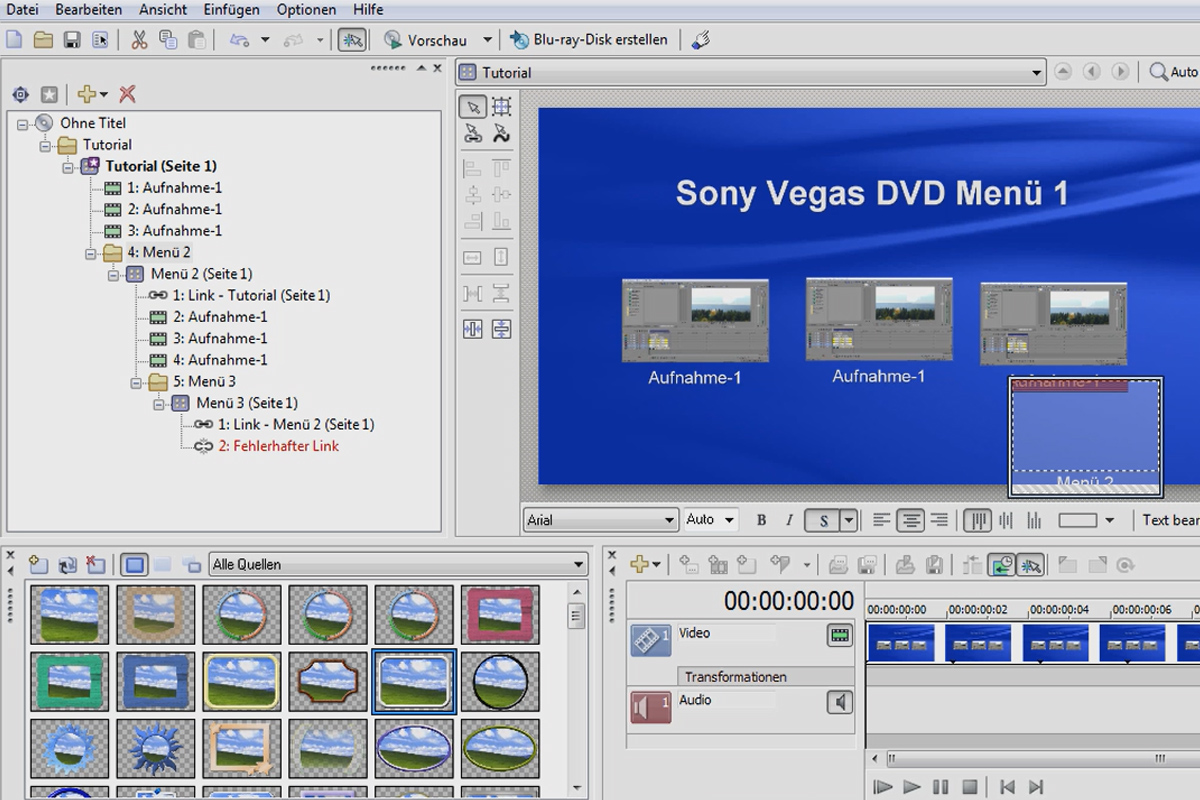
Task: Open the Hilfe menu
Action: coord(368,9)
